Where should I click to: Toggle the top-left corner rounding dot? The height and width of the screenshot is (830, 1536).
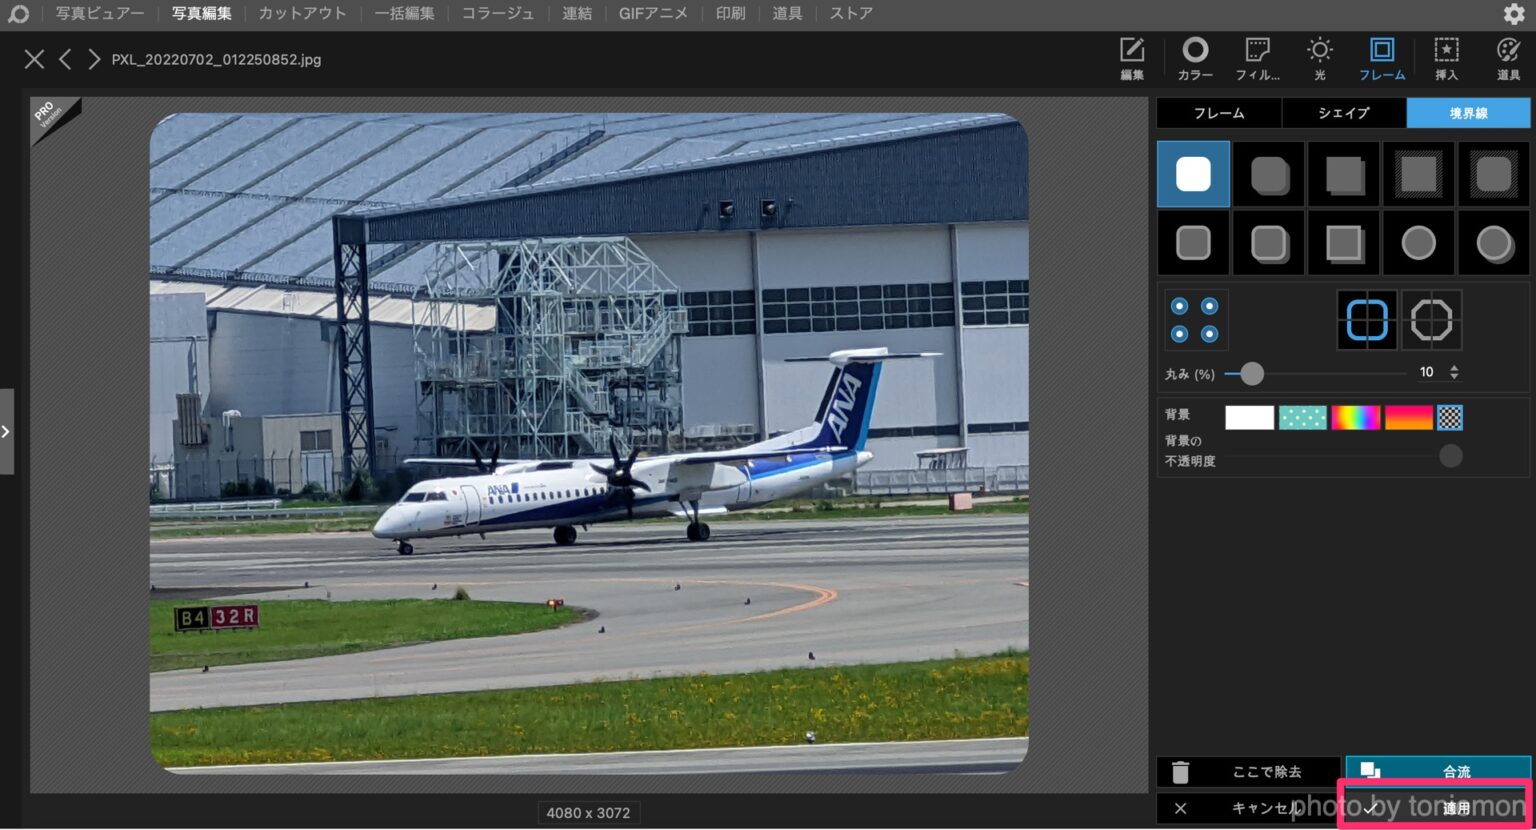pyautogui.click(x=1180, y=304)
